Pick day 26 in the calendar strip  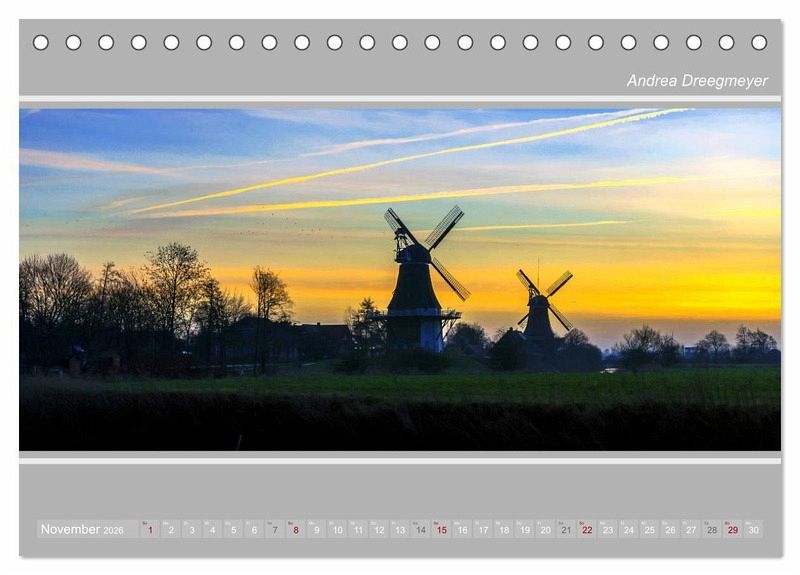(671, 529)
